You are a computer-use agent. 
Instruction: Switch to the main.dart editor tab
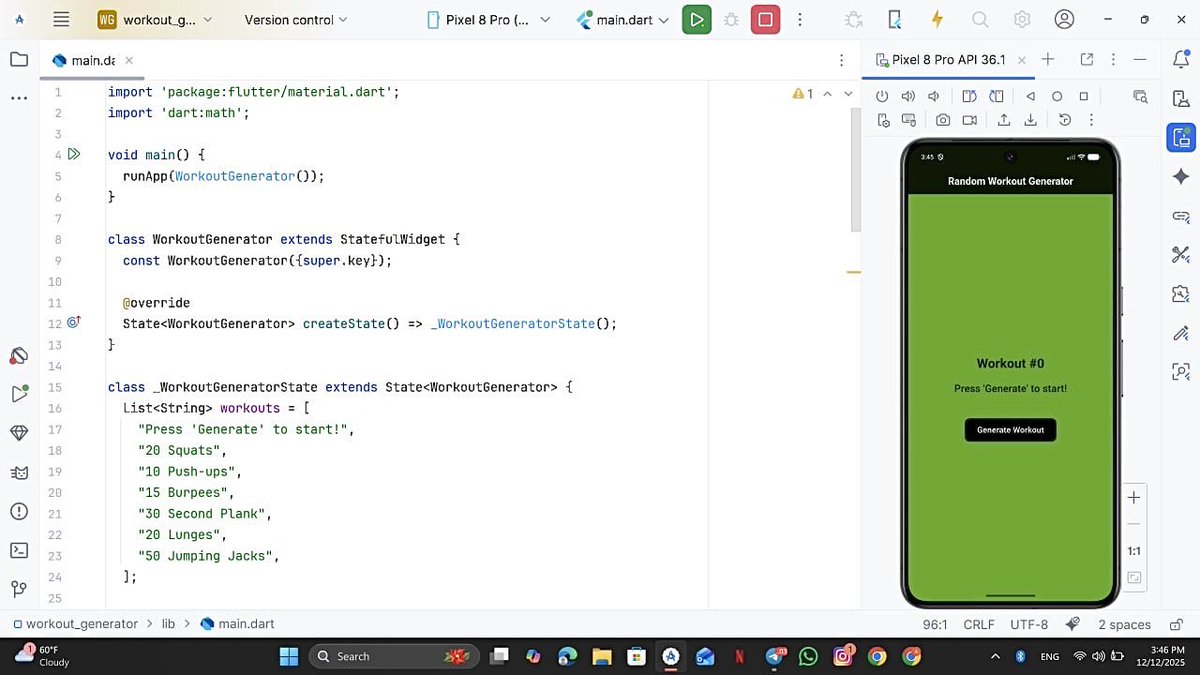[x=92, y=60]
